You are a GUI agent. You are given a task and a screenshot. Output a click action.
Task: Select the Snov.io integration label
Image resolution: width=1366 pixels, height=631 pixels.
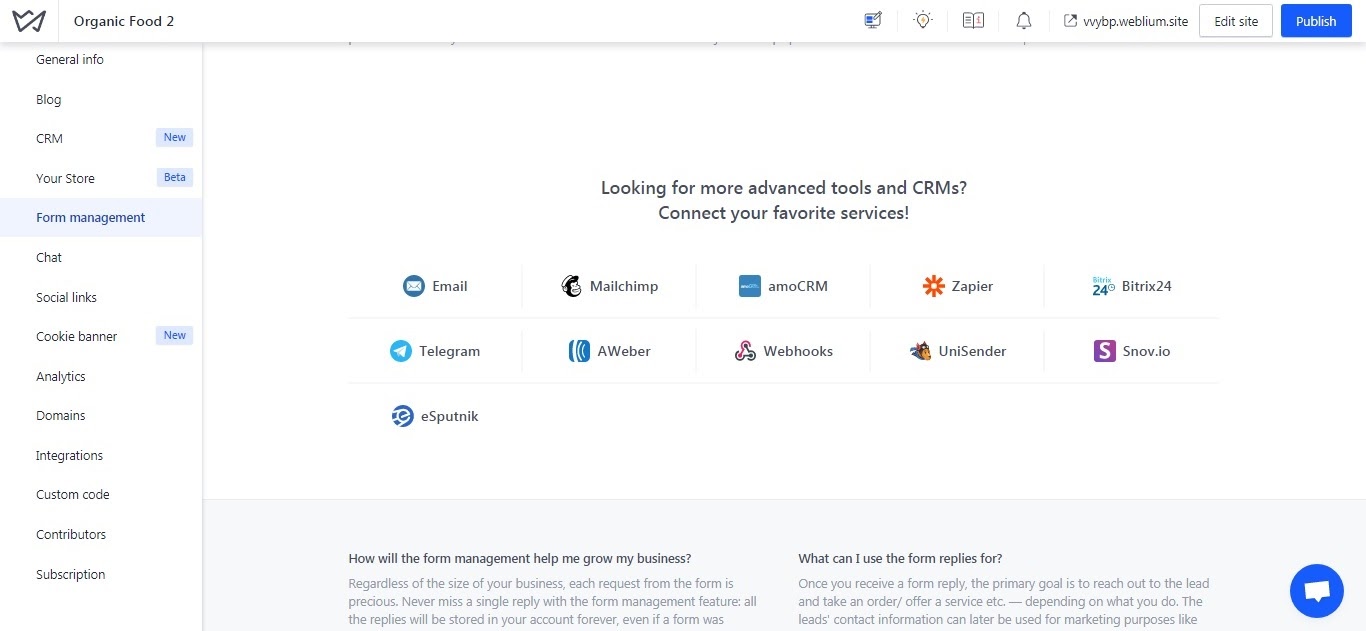pyautogui.click(x=1146, y=351)
